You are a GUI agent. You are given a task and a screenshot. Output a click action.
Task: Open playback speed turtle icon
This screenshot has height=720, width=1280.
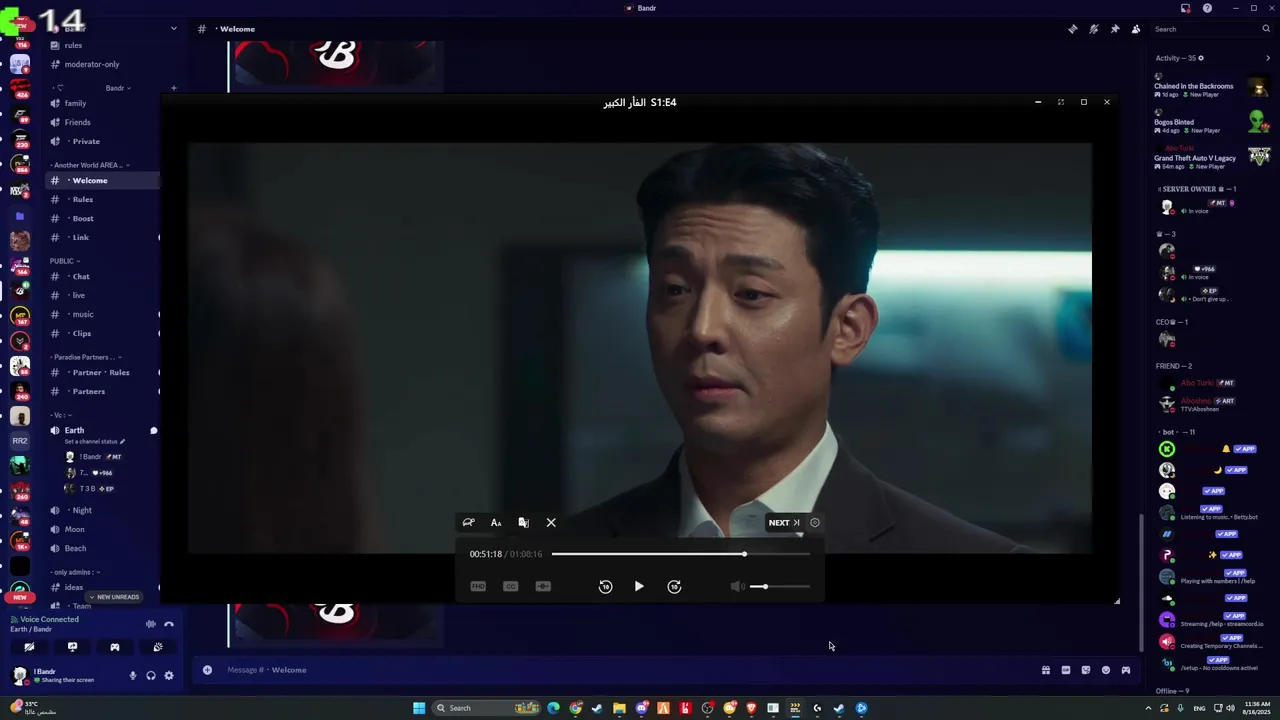(468, 522)
